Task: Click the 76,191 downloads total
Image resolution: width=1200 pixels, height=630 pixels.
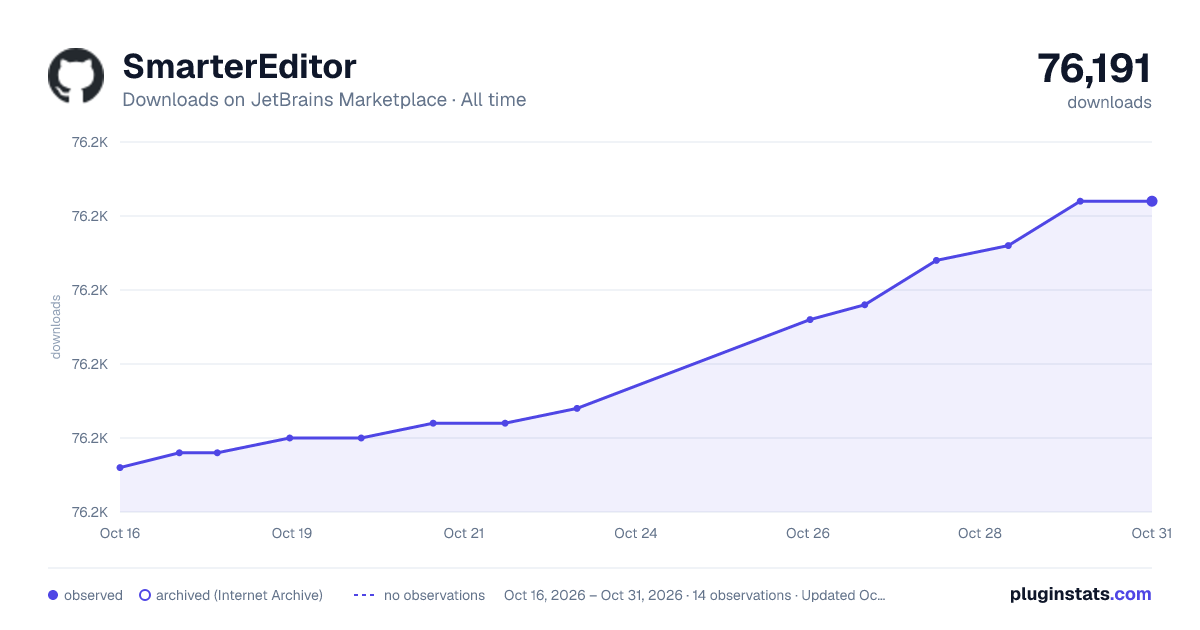Action: [x=1094, y=69]
